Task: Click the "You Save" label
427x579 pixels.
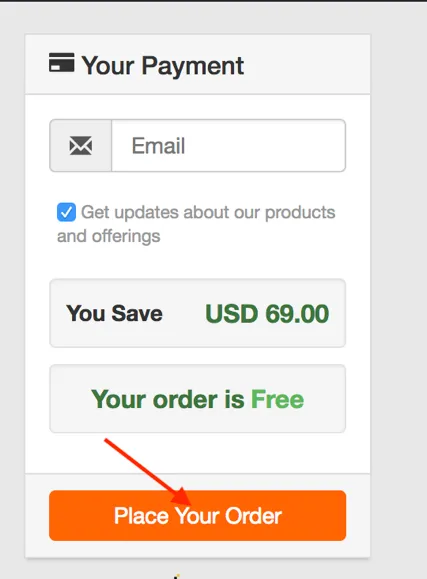Action: [x=114, y=313]
